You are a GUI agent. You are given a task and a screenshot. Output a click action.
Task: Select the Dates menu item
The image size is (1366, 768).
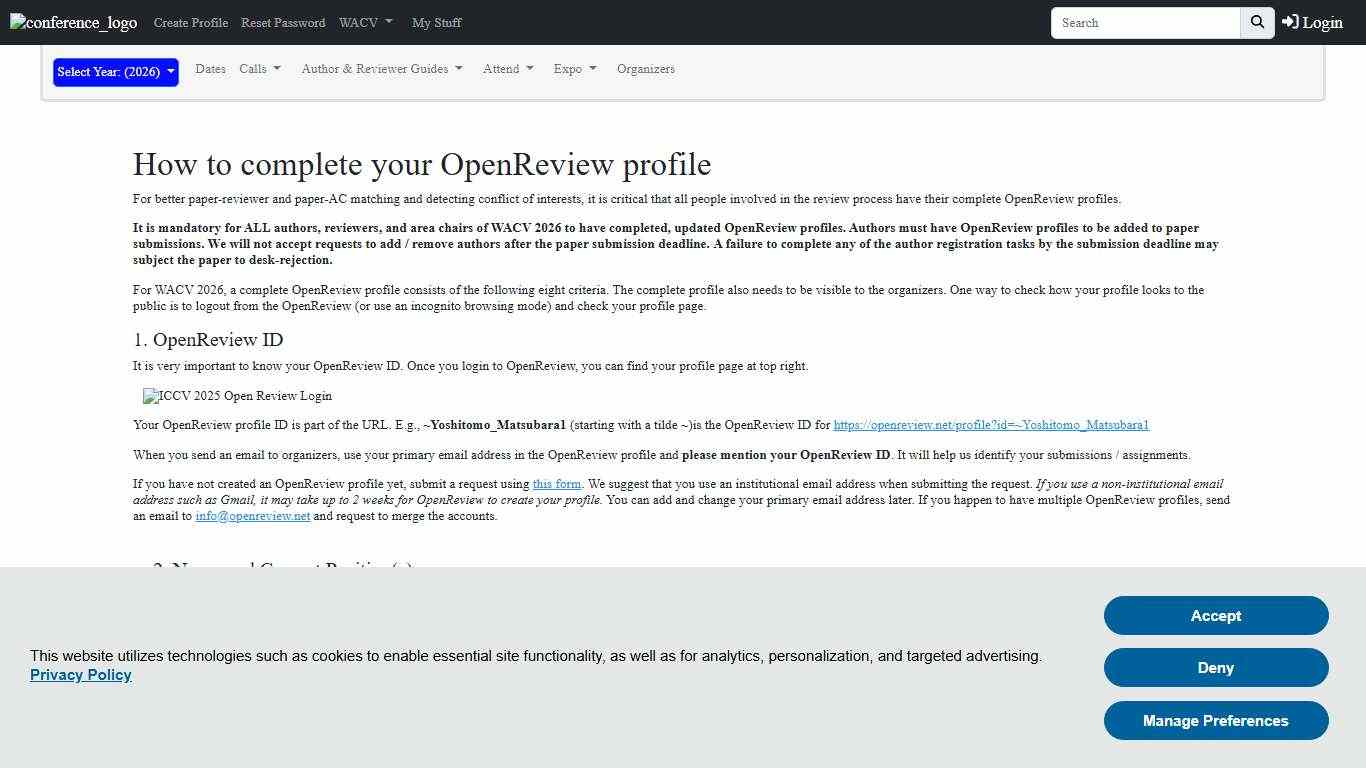210,68
